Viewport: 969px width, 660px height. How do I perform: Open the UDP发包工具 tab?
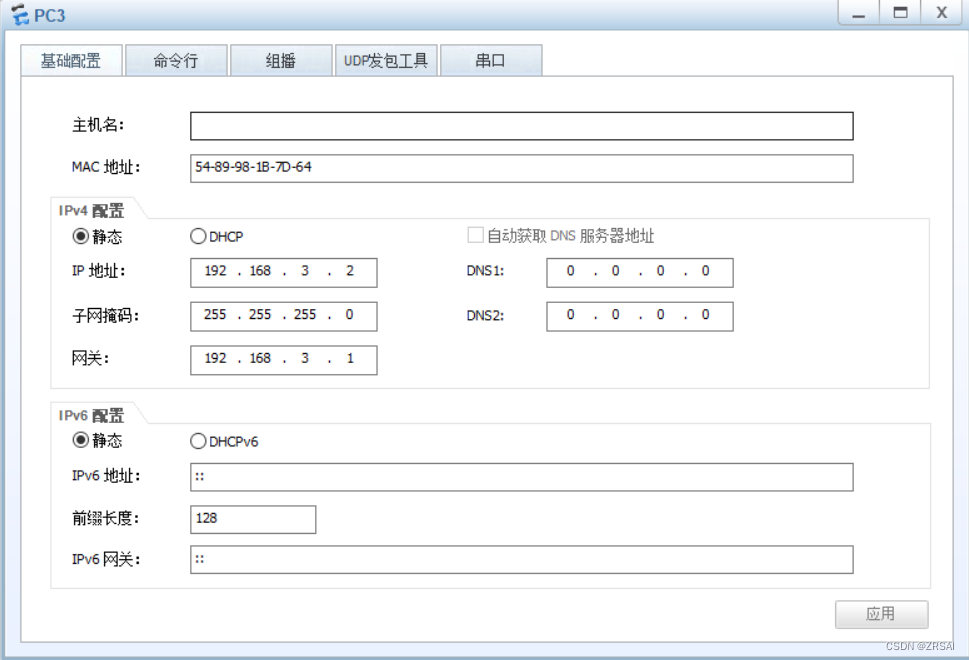[386, 61]
